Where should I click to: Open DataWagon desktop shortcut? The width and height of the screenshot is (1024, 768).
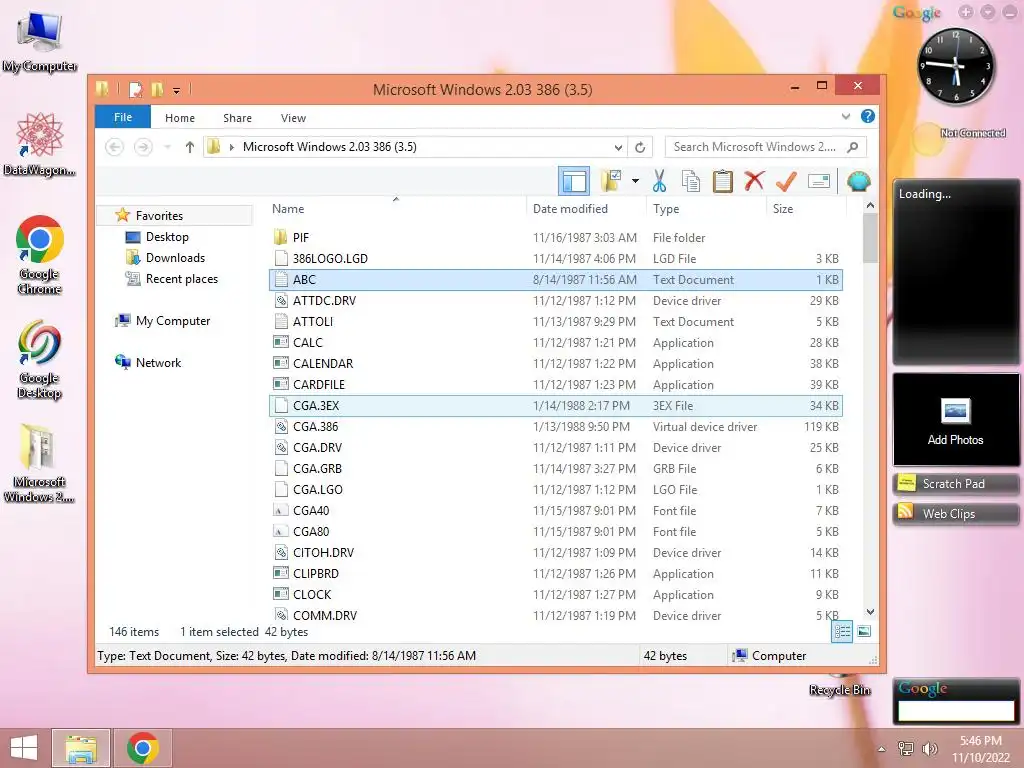(39, 144)
